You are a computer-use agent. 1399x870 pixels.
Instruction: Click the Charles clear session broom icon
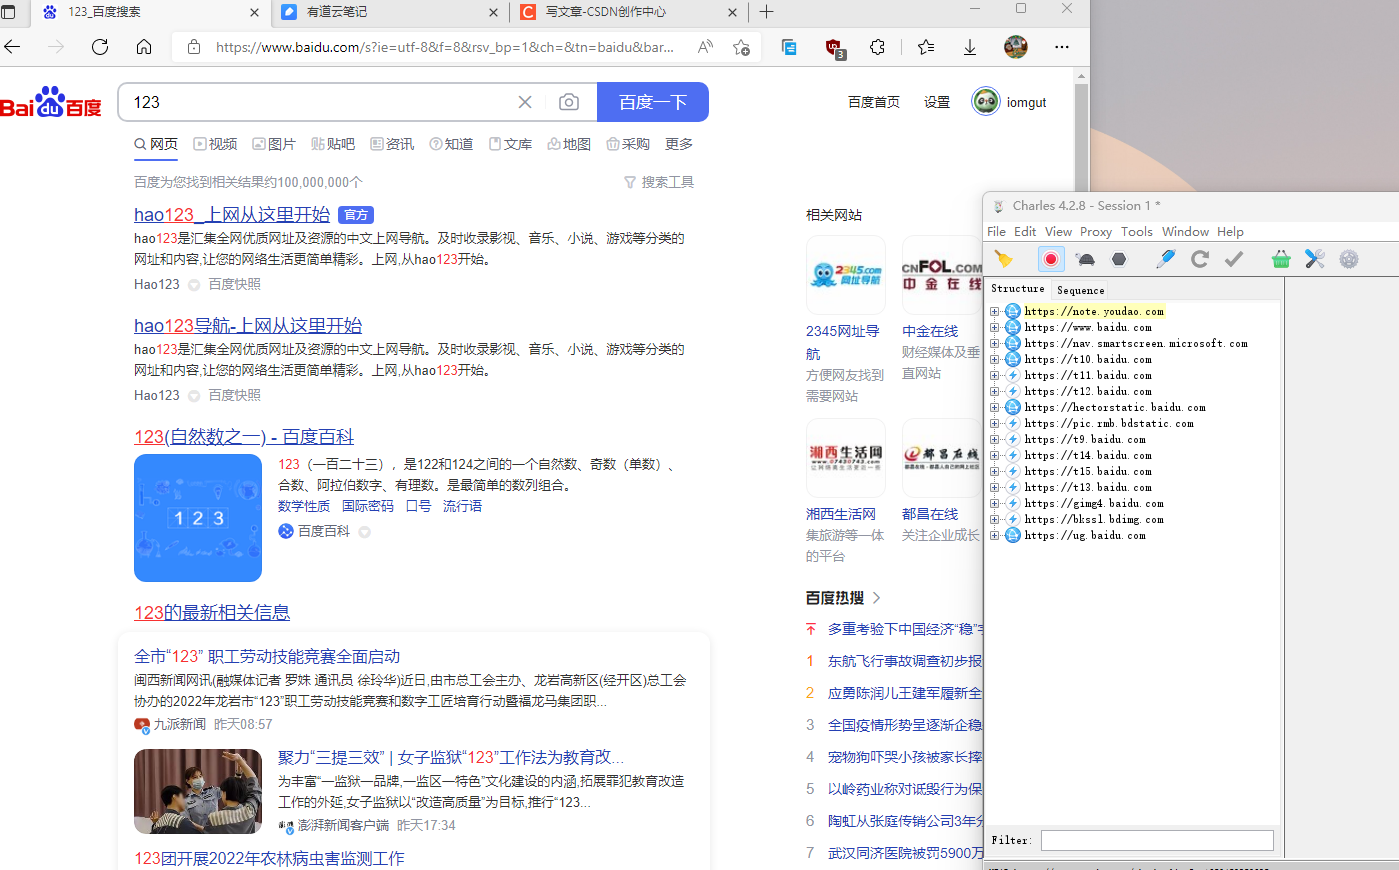[1004, 259]
